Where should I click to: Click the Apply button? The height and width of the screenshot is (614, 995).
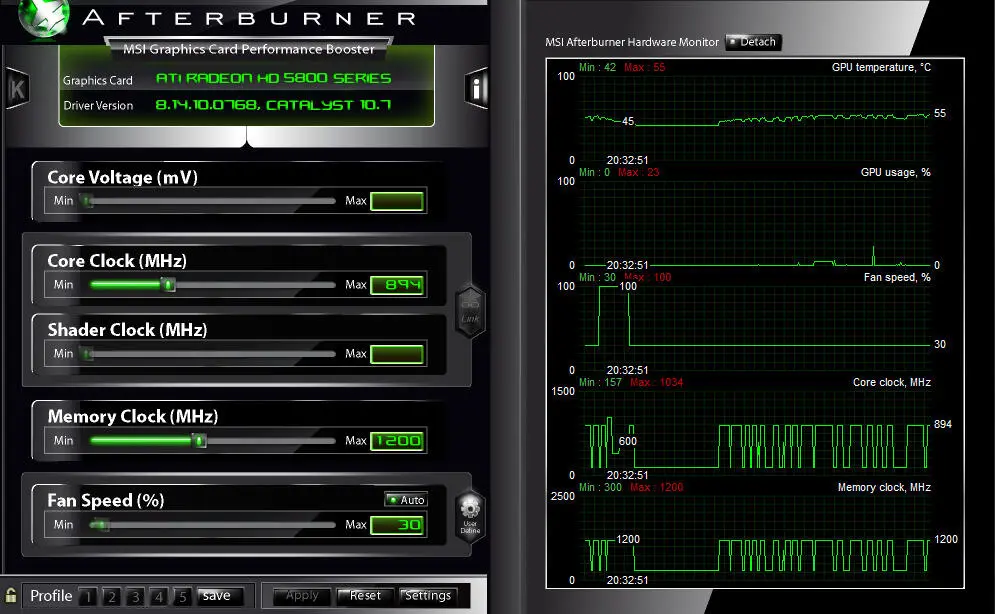[x=302, y=596]
